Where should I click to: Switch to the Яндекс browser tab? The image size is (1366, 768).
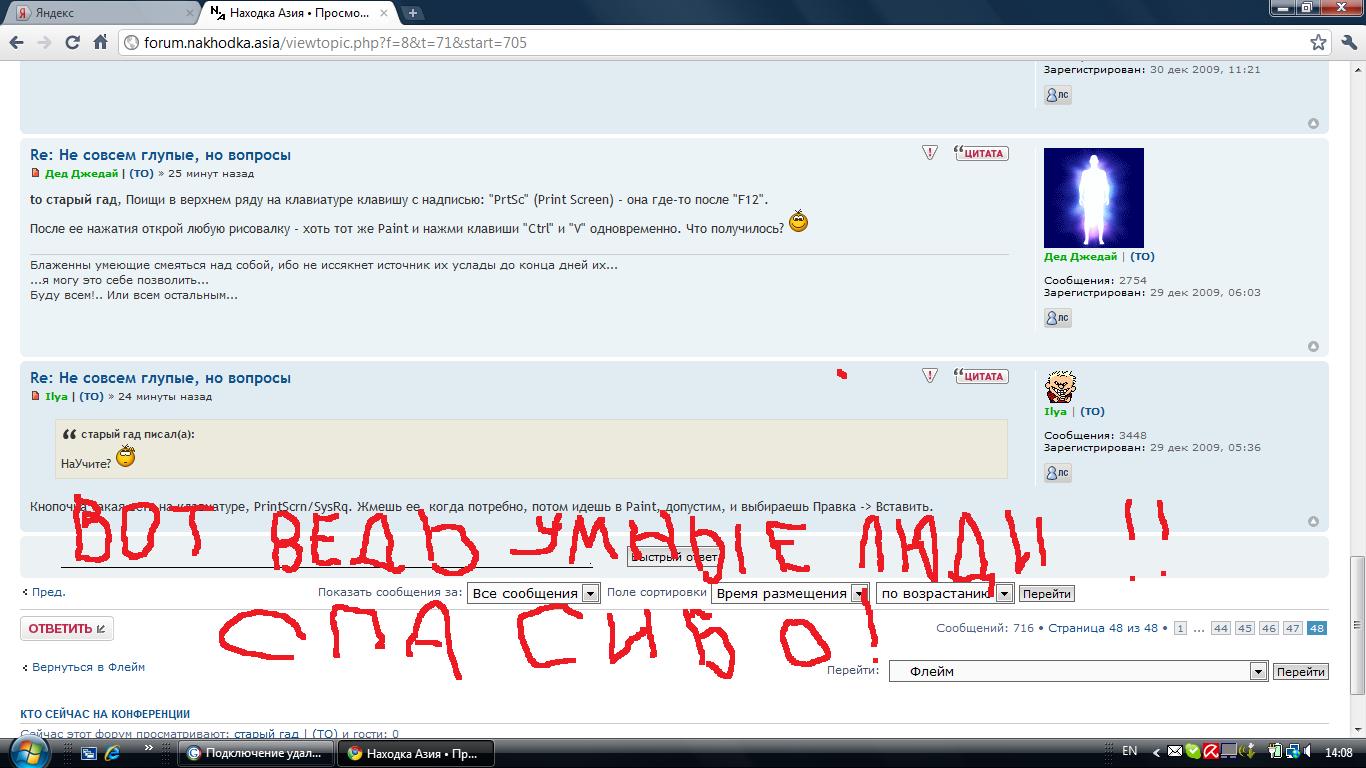pos(100,13)
